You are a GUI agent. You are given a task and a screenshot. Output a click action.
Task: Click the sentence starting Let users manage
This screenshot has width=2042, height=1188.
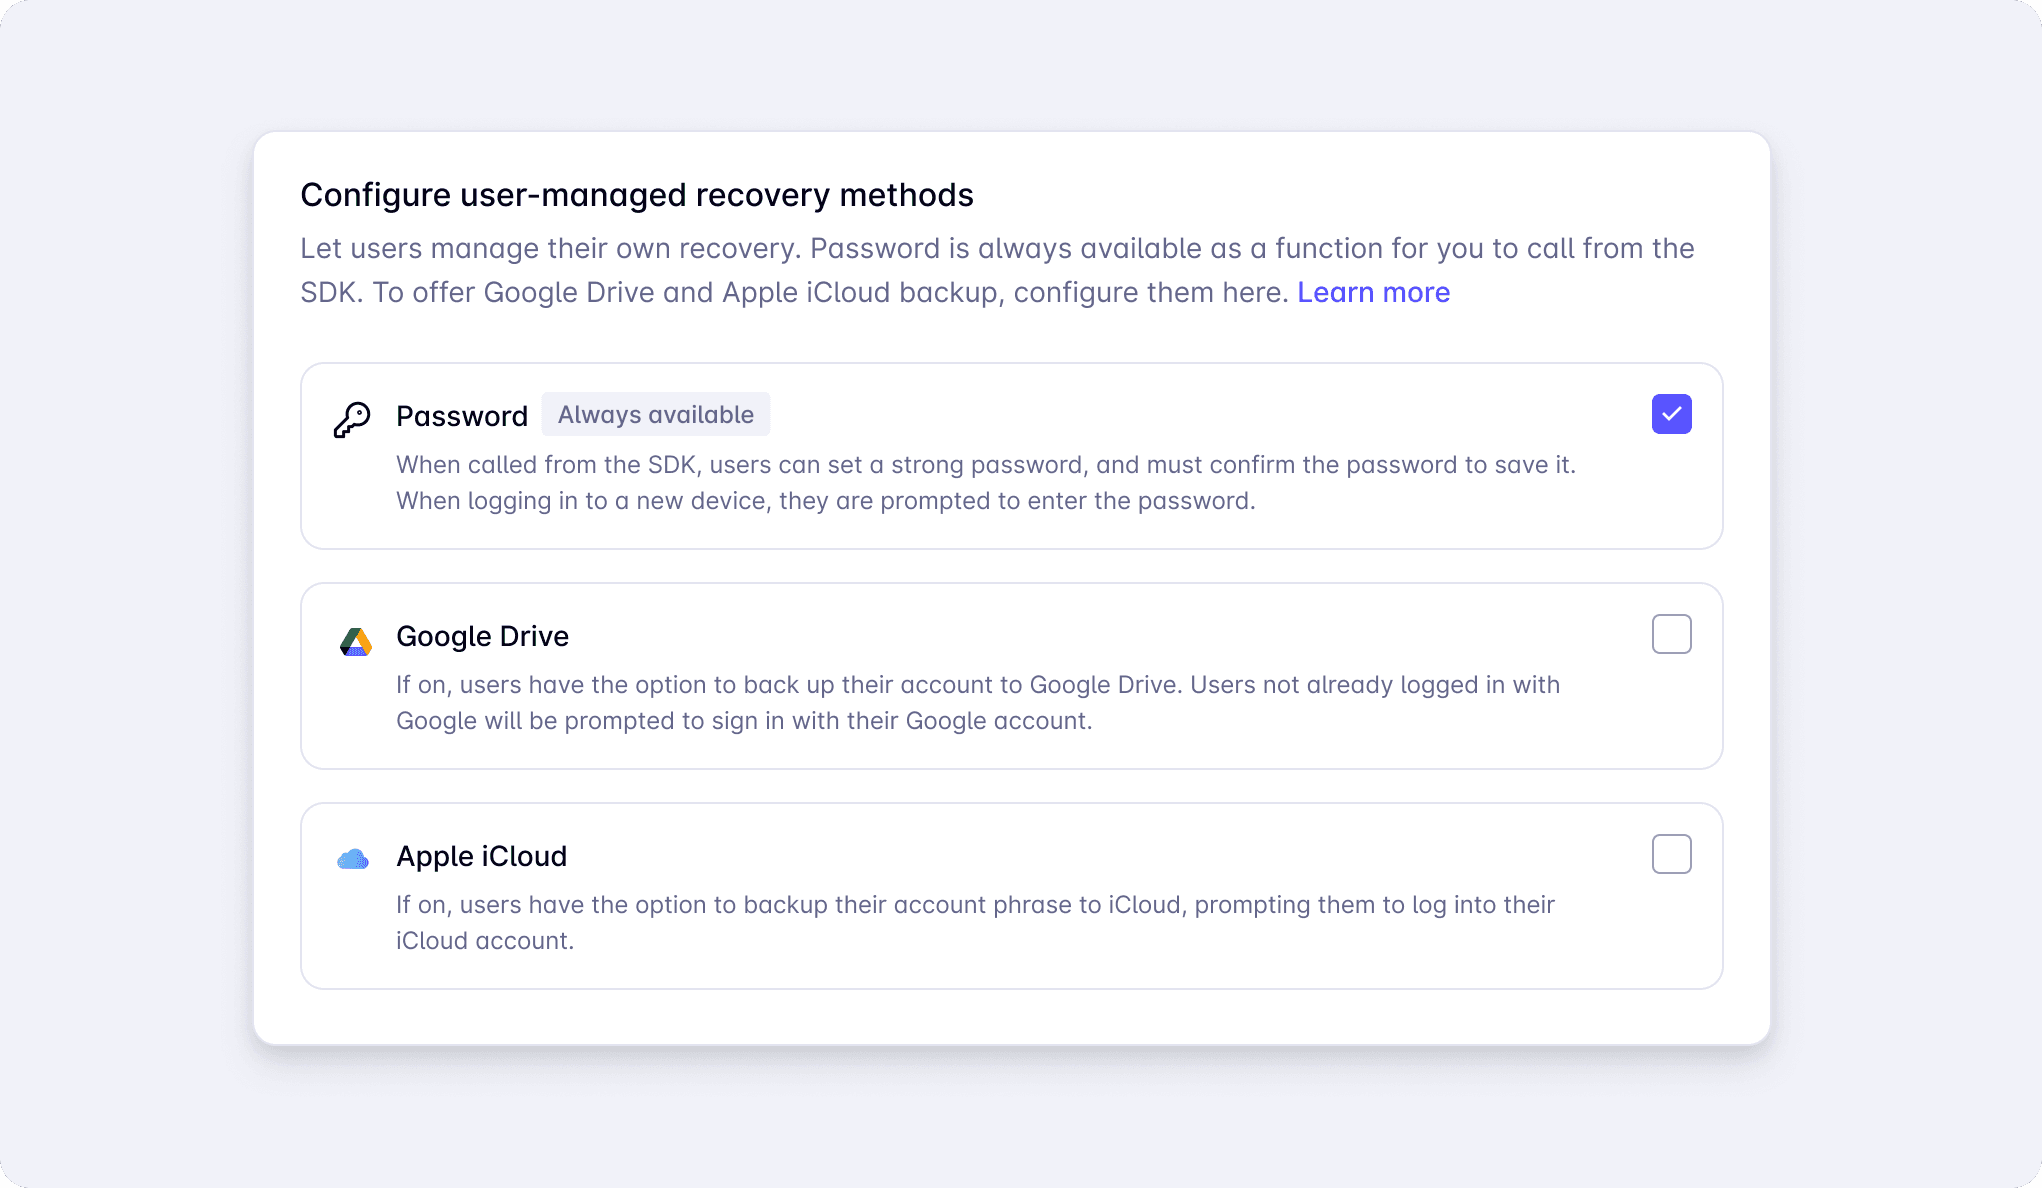[x=997, y=248]
